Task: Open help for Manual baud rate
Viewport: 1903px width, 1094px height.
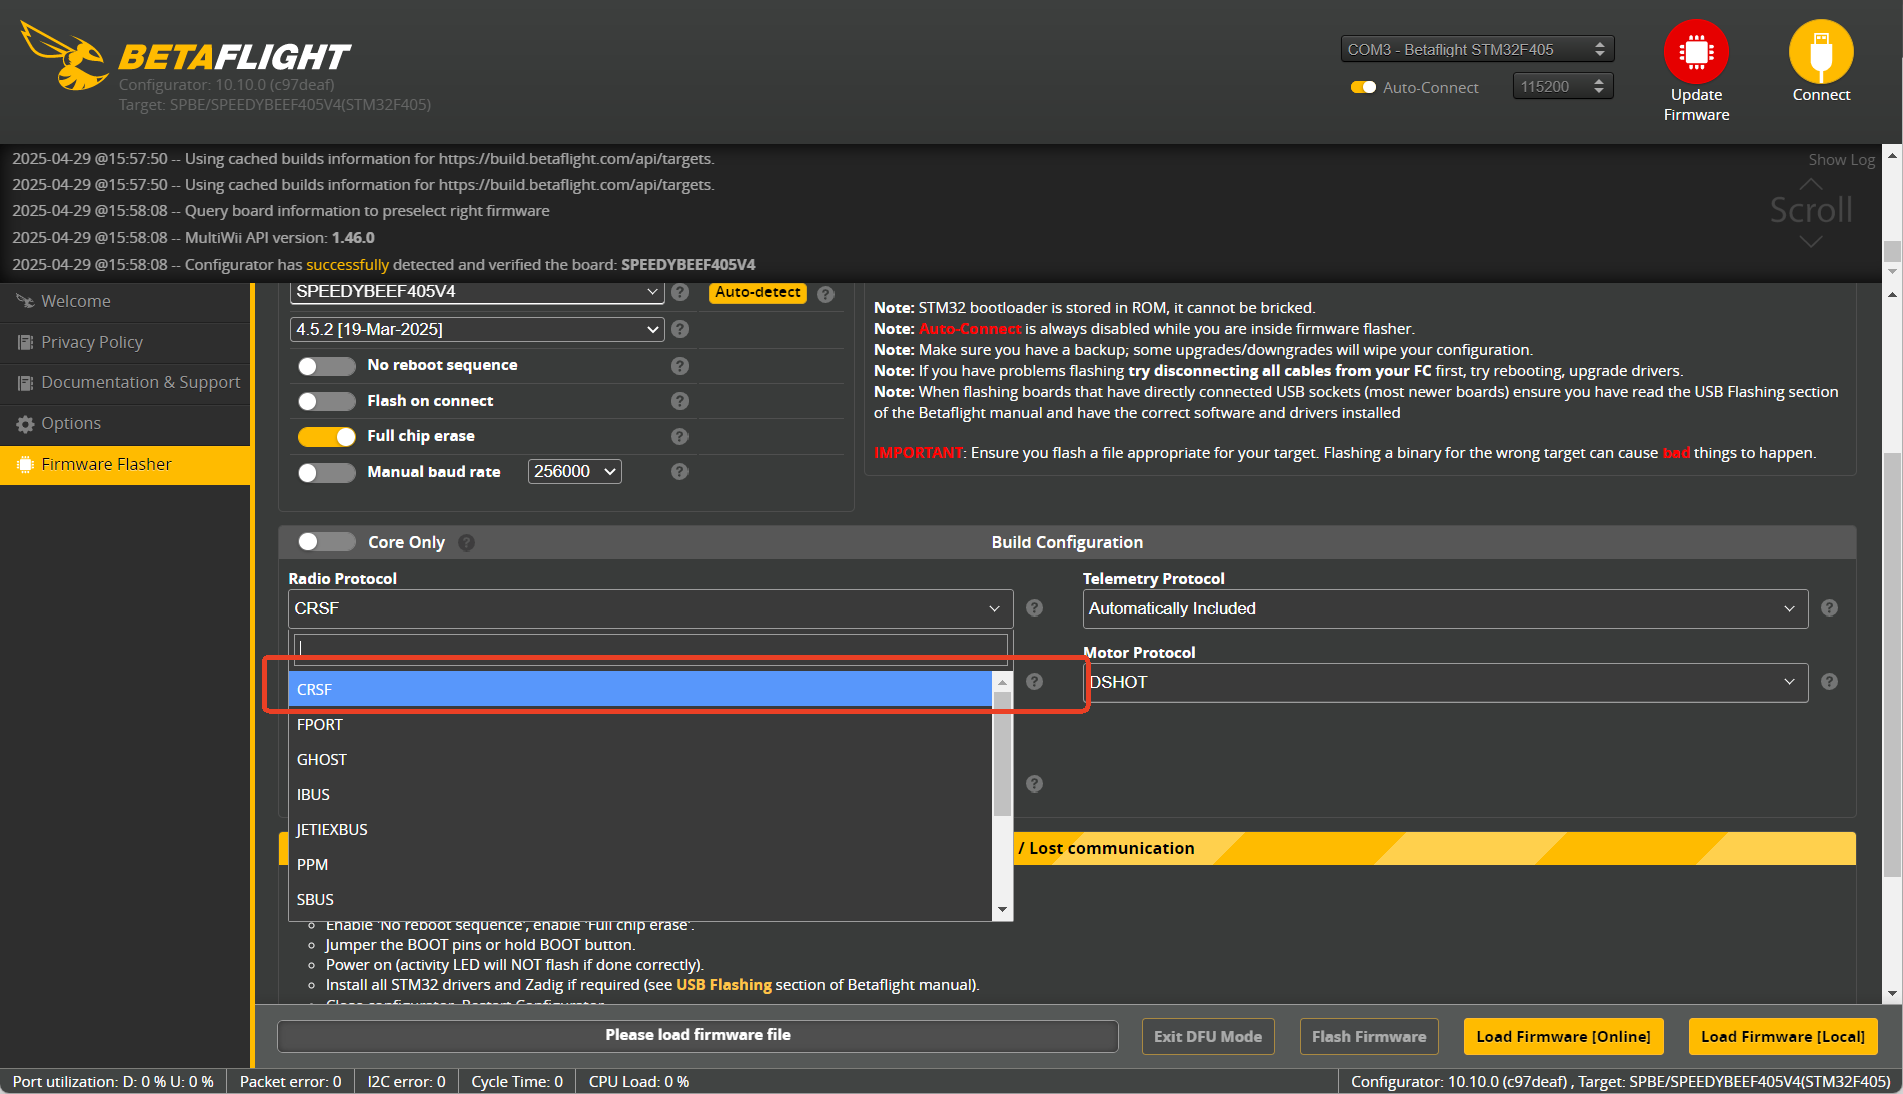Action: 680,471
